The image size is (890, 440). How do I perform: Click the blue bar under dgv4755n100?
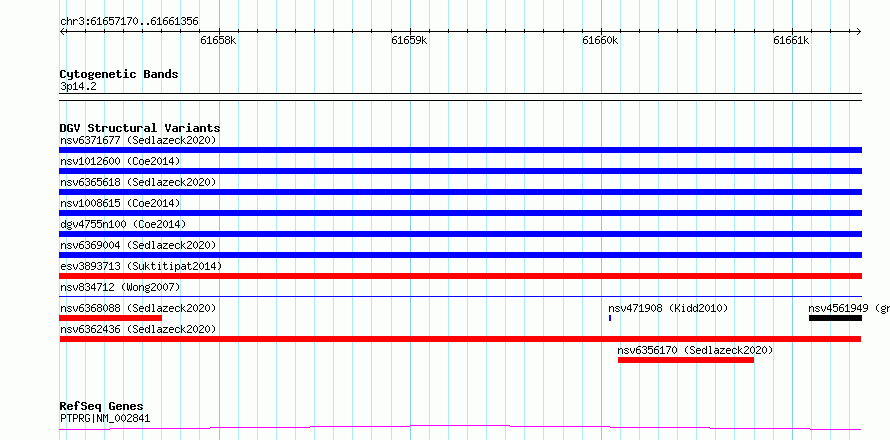460,234
